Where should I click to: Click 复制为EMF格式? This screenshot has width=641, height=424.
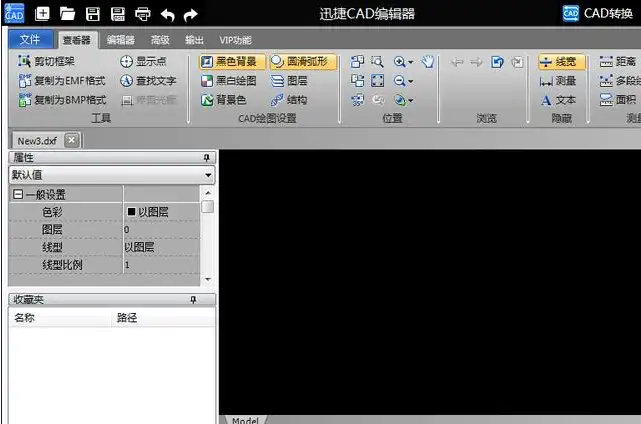pos(62,81)
